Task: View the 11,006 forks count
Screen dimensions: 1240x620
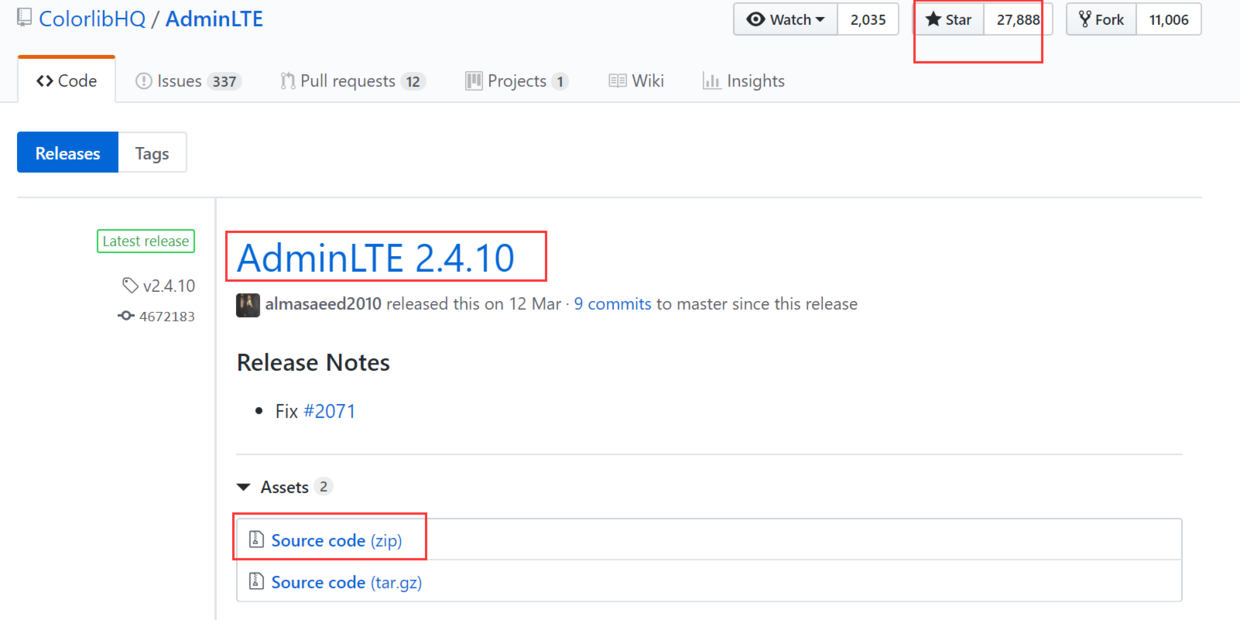Action: (x=1169, y=19)
